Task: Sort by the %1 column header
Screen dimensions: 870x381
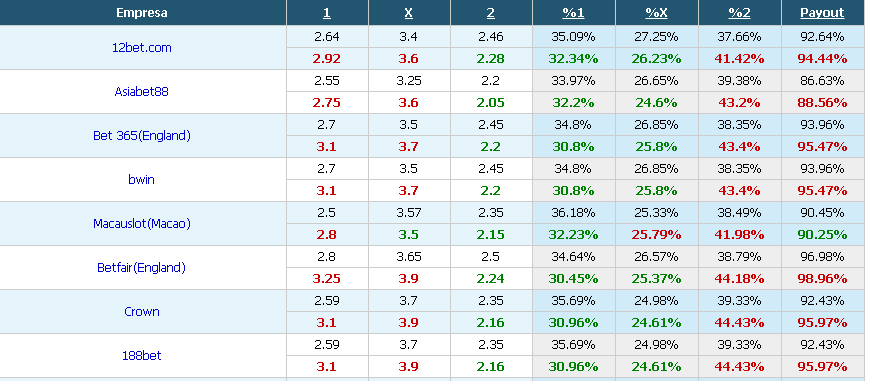Action: 573,13
